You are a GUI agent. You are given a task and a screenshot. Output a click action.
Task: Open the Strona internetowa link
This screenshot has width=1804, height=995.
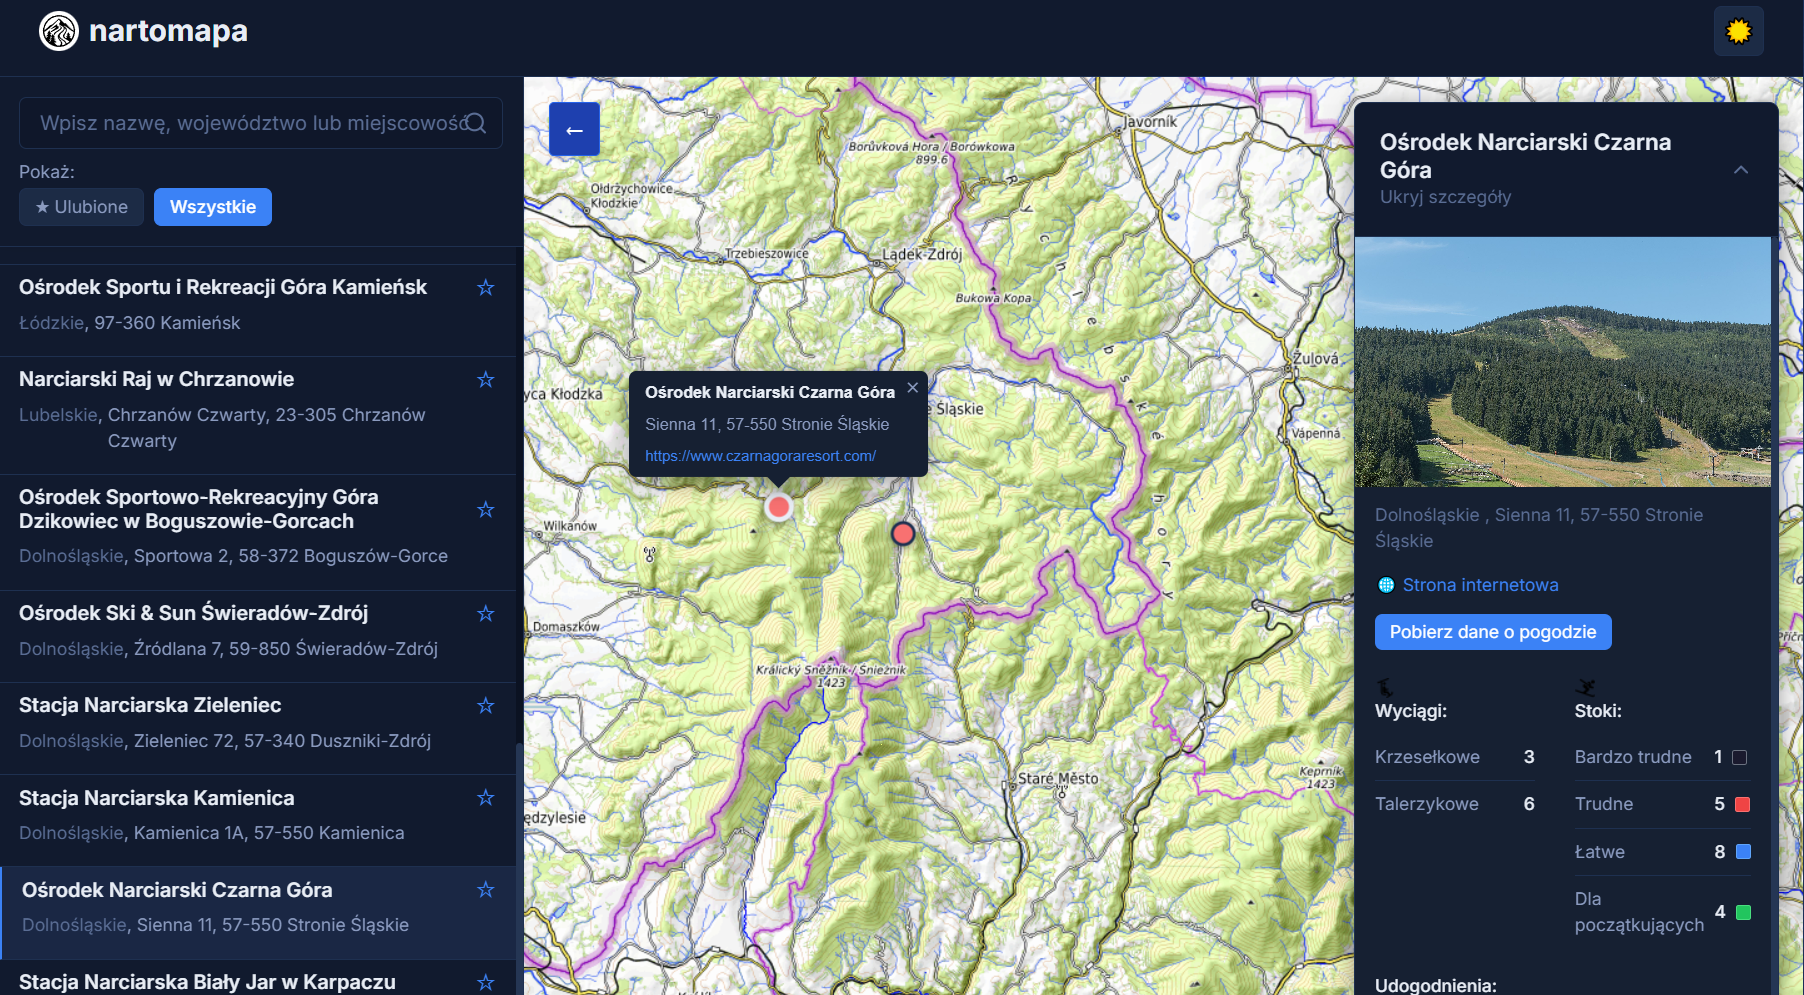(1480, 585)
